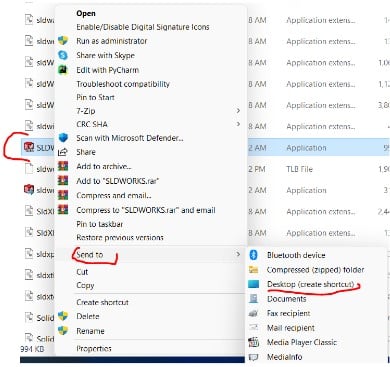390x367 pixels.
Task: Open the Send to menu entry
Action: point(90,255)
